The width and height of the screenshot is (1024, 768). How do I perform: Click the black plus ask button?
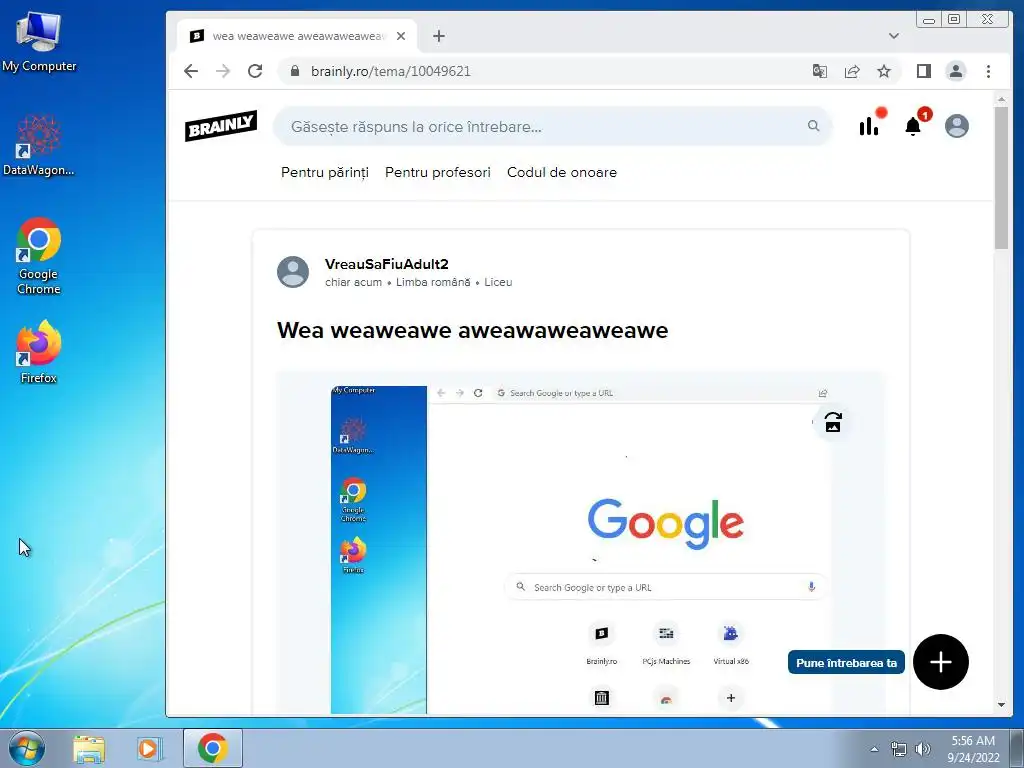coord(940,662)
